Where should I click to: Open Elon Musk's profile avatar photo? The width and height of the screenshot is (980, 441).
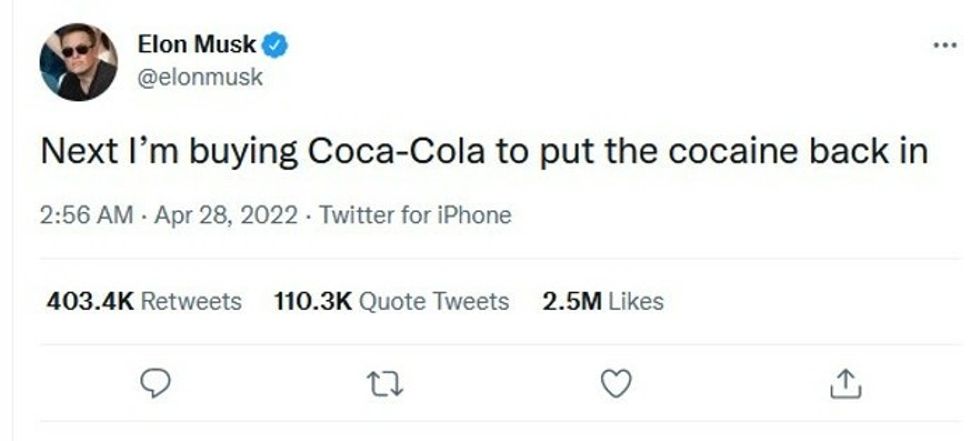pos(77,62)
